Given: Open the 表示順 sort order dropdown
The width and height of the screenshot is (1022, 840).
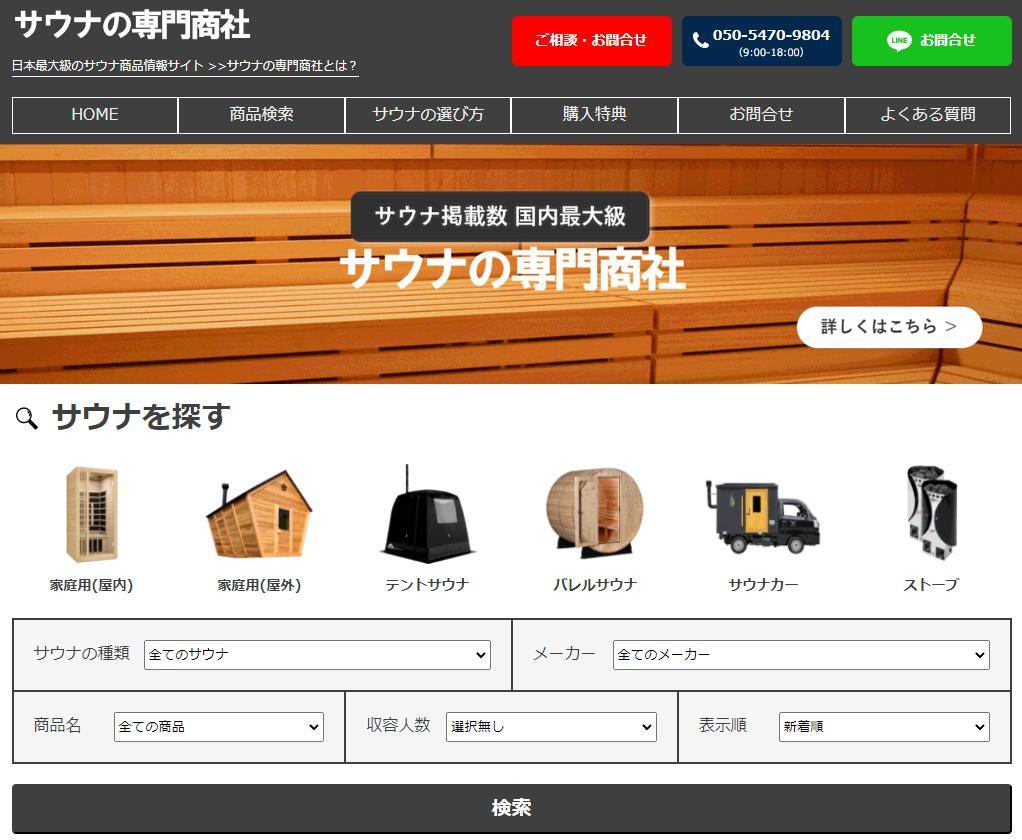Looking at the screenshot, I should (x=884, y=727).
